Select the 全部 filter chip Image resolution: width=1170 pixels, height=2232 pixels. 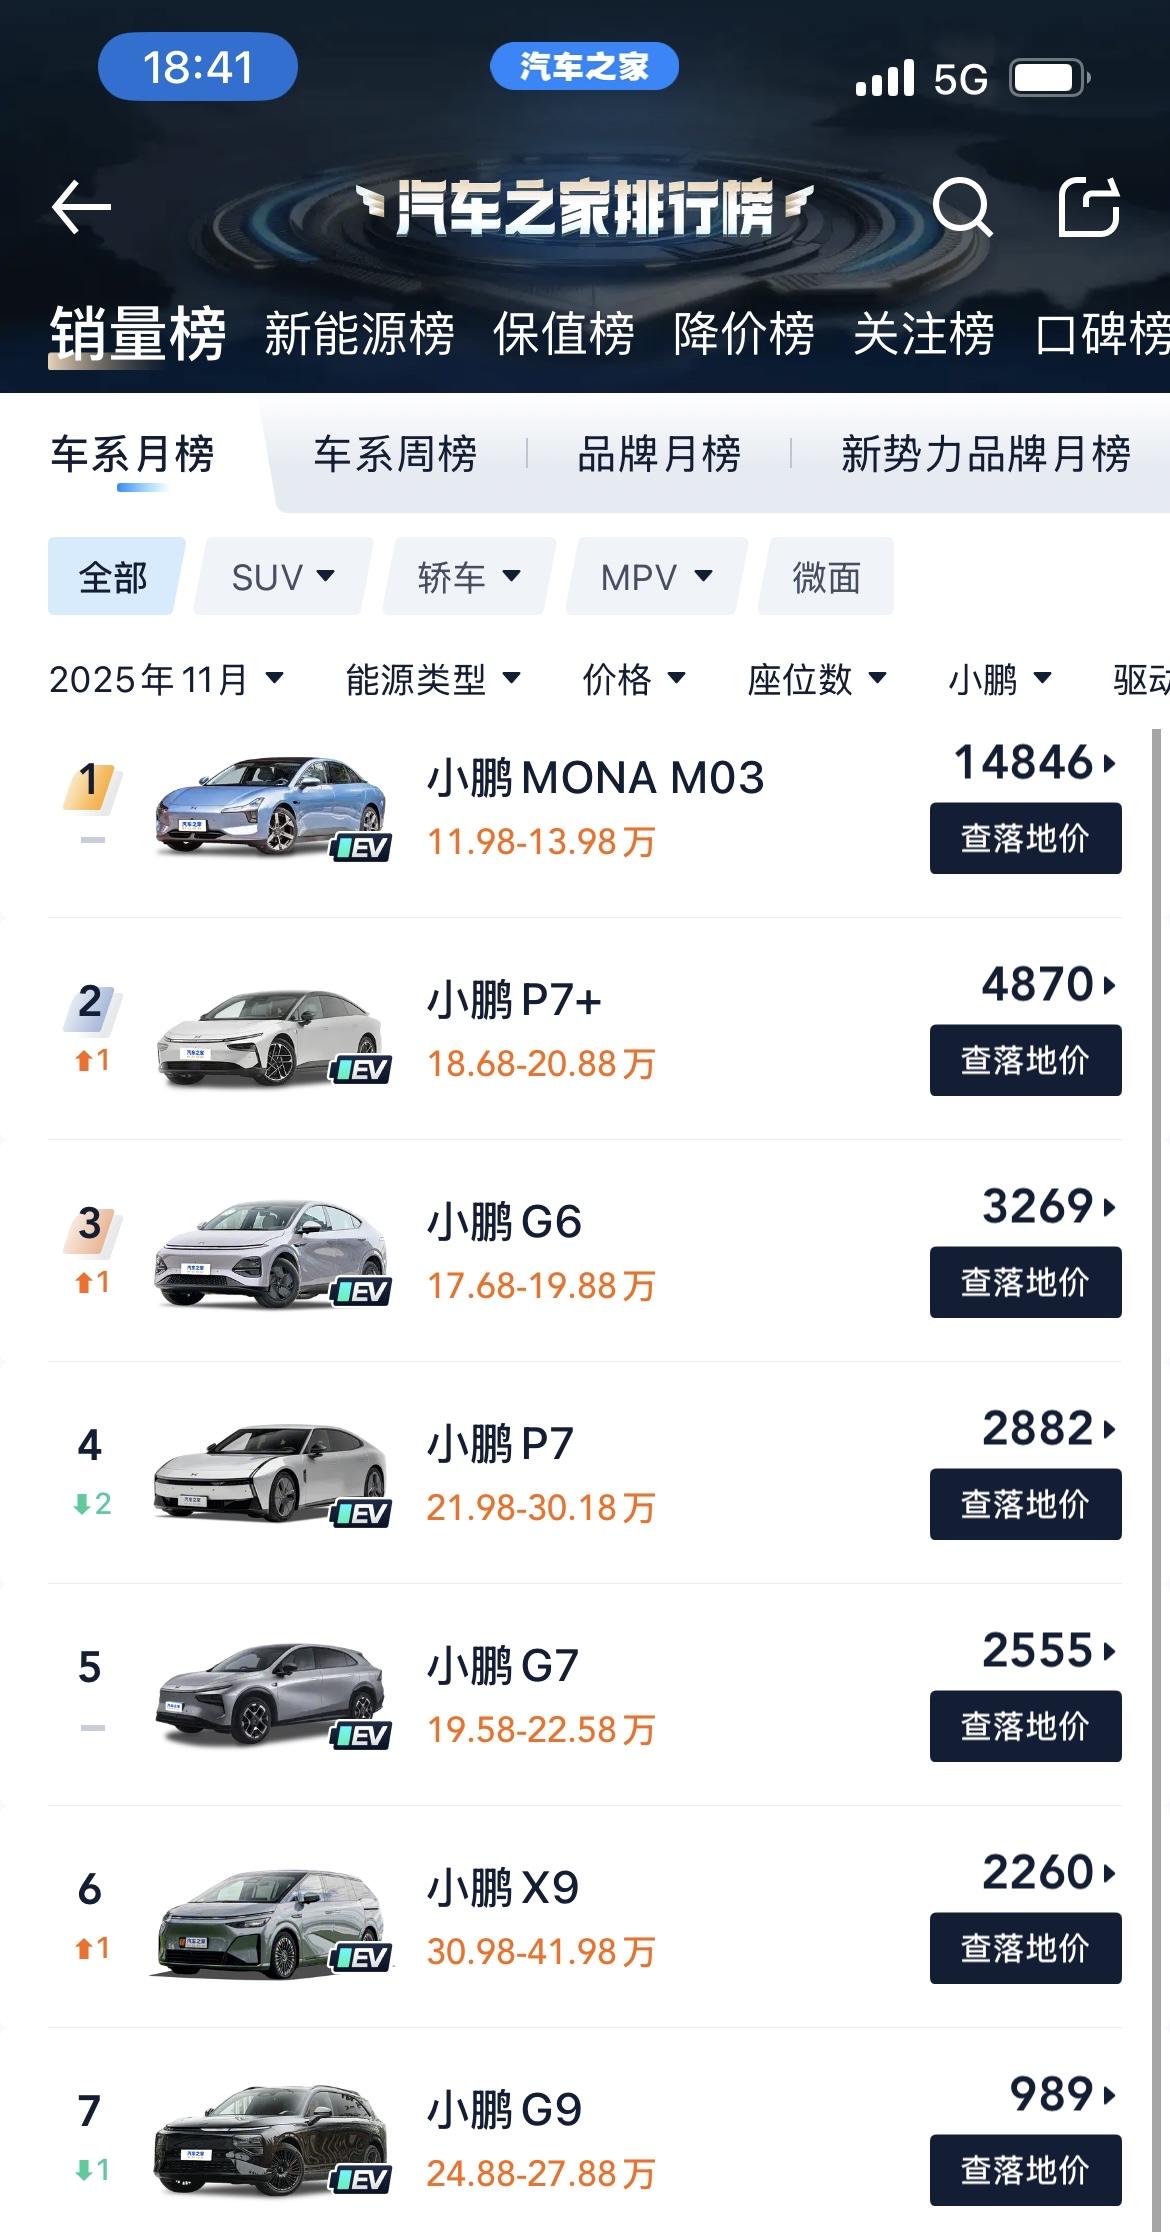[112, 577]
